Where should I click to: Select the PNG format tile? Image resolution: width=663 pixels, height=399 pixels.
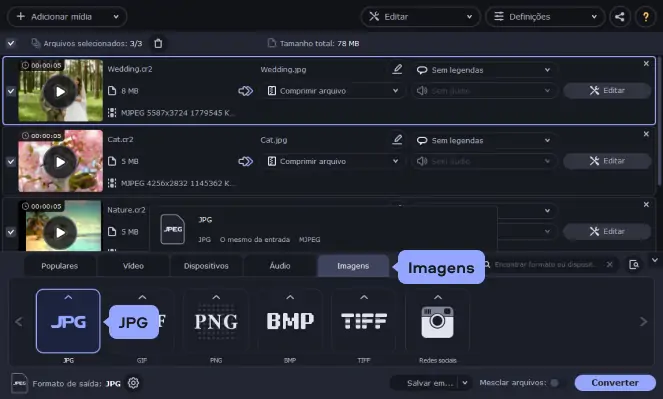pos(216,321)
